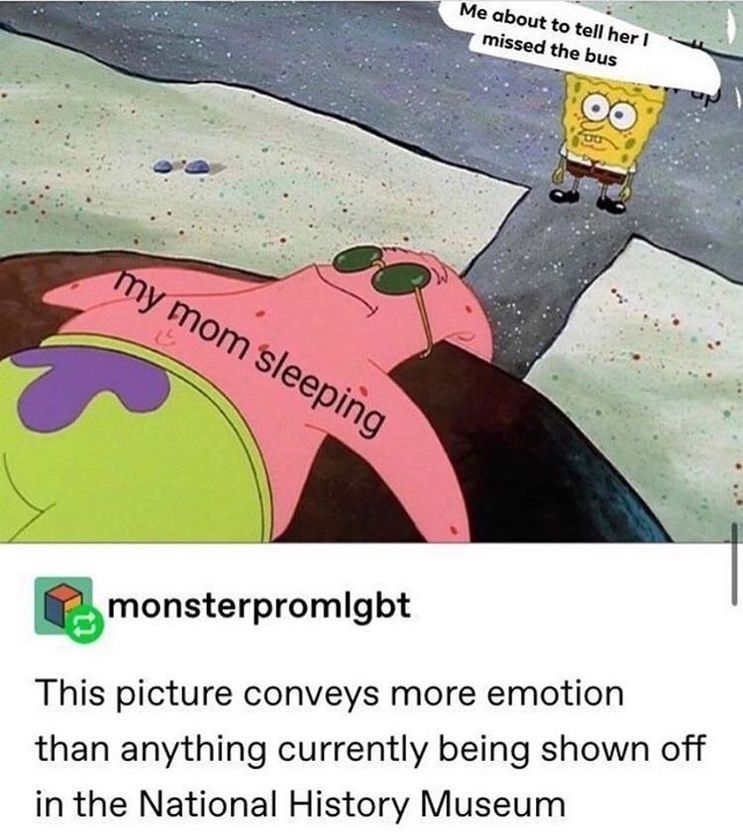
Task: Click the 'than anything currently being shown off' line
Action: click(x=371, y=749)
